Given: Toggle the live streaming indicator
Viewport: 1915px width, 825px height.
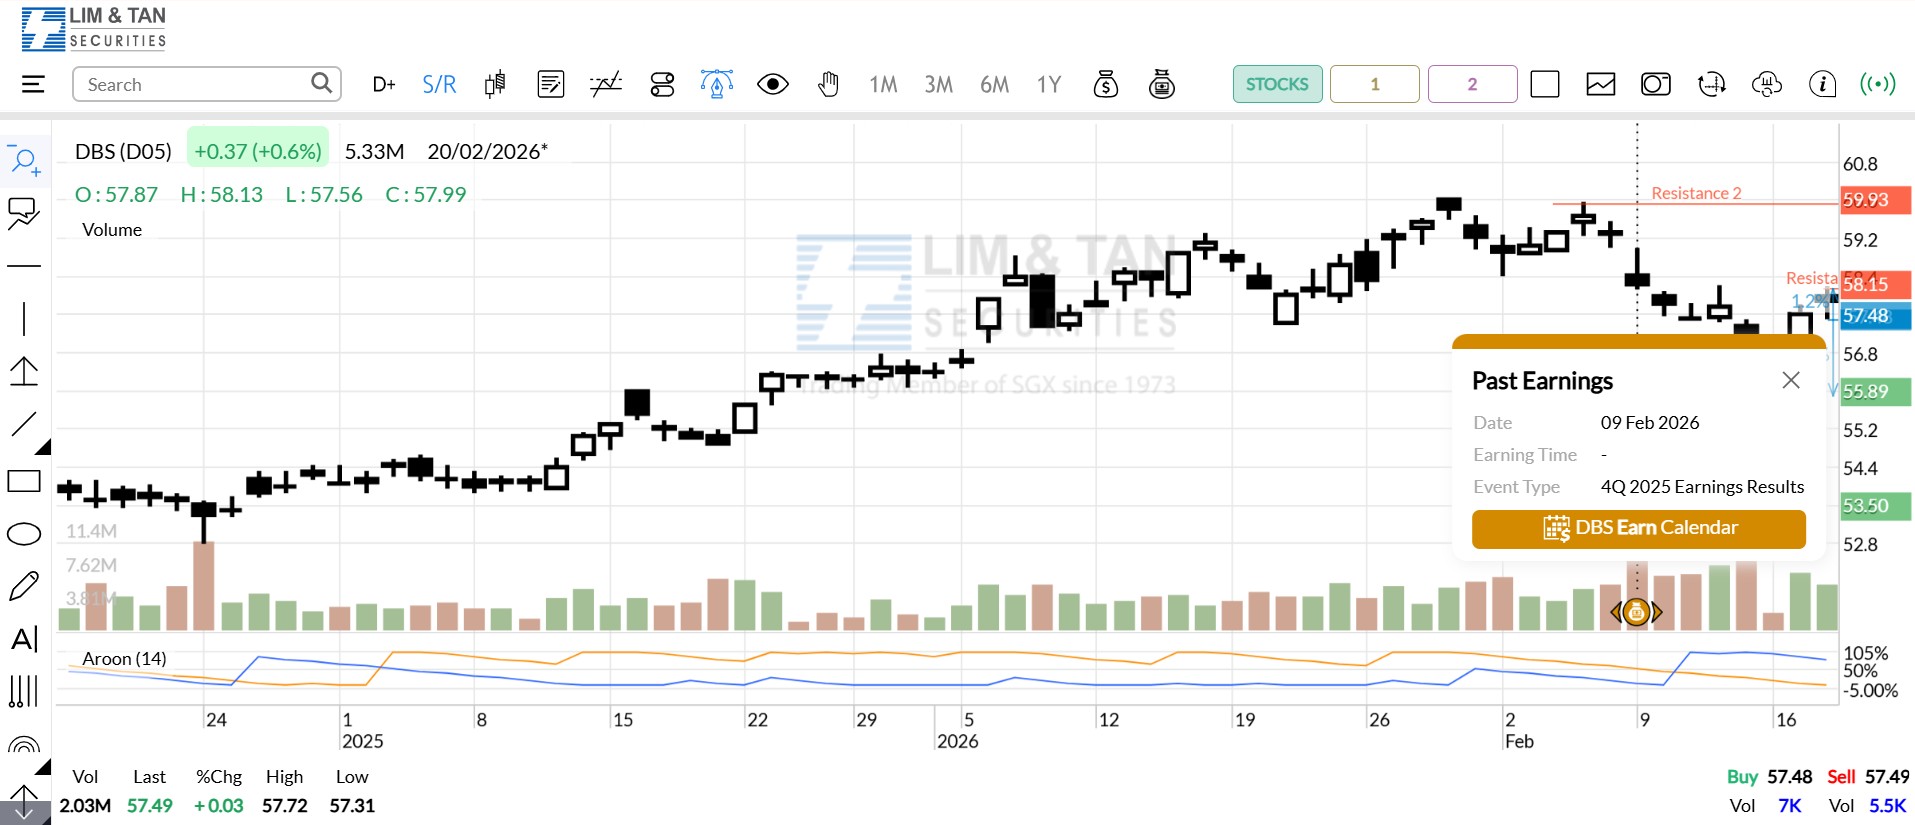Looking at the screenshot, I should pos(1877,84).
